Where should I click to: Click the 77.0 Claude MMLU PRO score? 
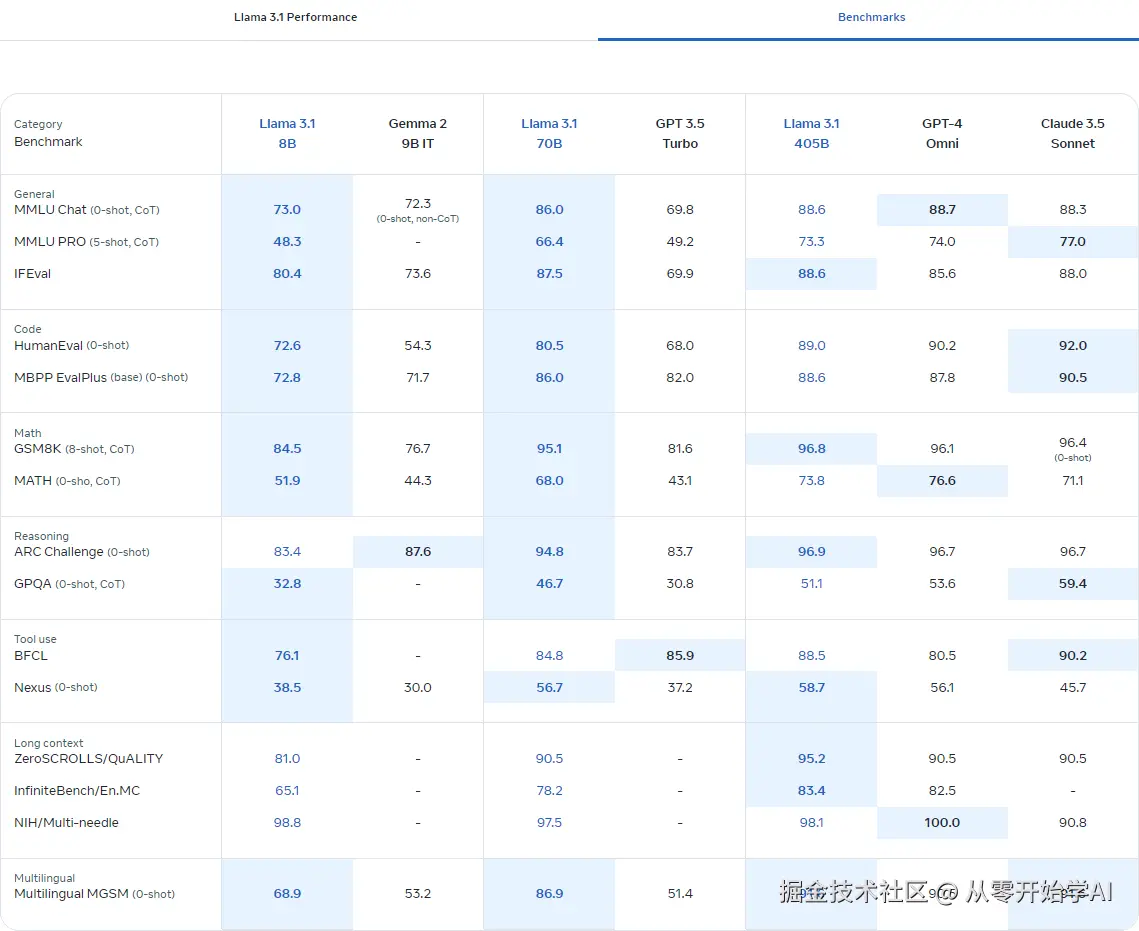pyautogui.click(x=1072, y=242)
